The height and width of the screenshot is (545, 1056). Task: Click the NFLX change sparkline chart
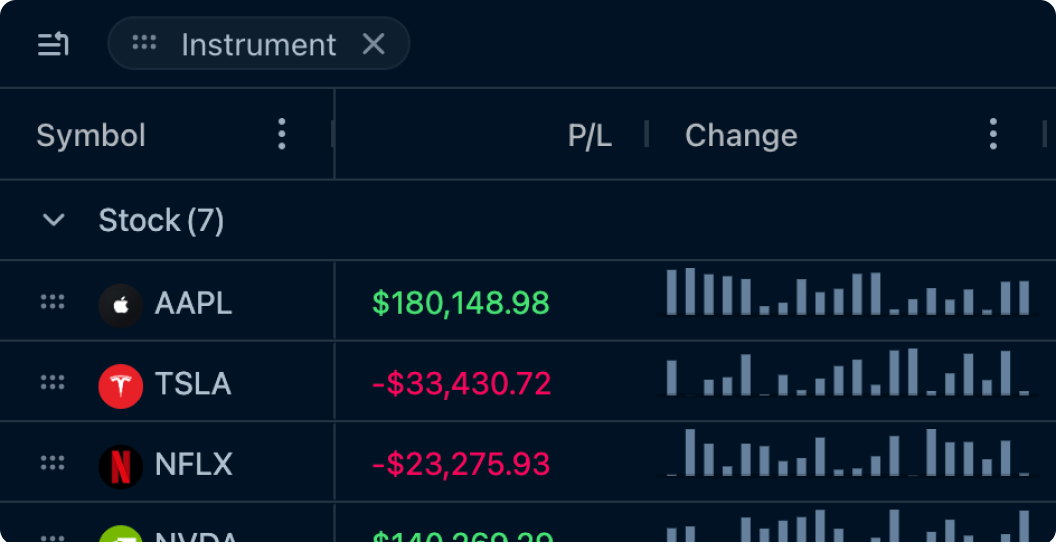point(847,452)
